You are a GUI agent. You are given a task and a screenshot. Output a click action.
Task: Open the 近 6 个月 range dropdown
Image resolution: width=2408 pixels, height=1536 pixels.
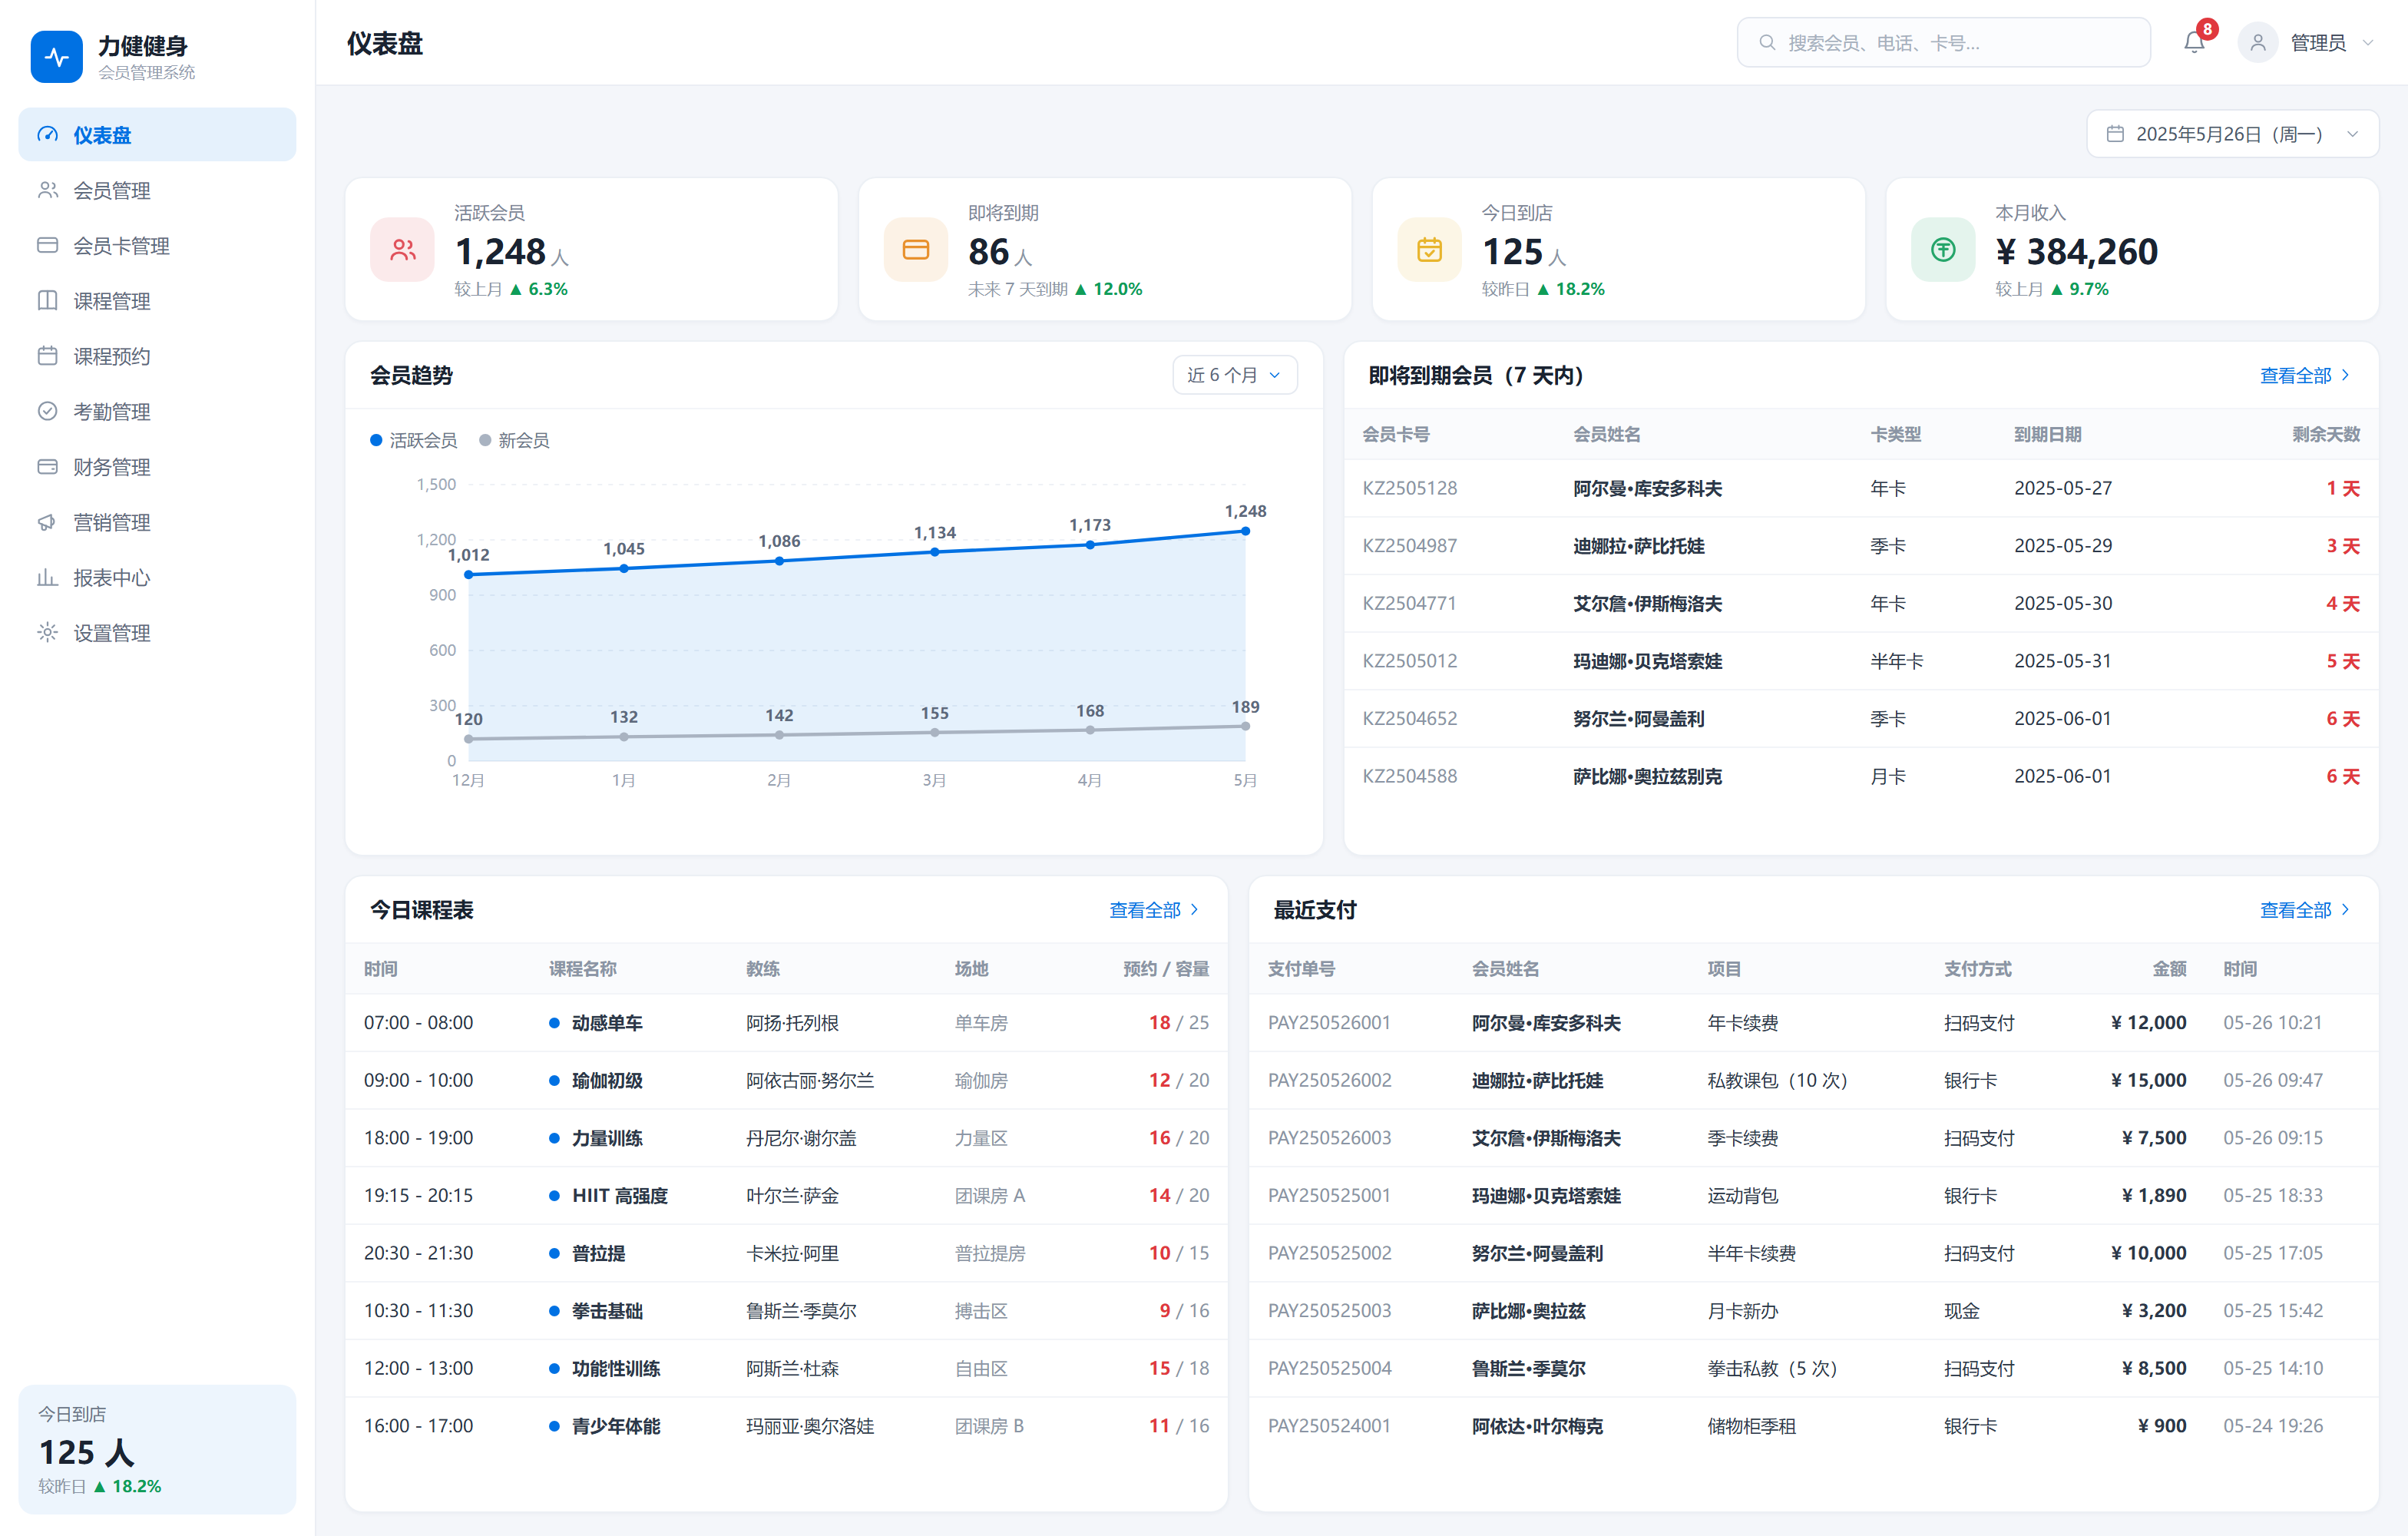click(x=1234, y=375)
